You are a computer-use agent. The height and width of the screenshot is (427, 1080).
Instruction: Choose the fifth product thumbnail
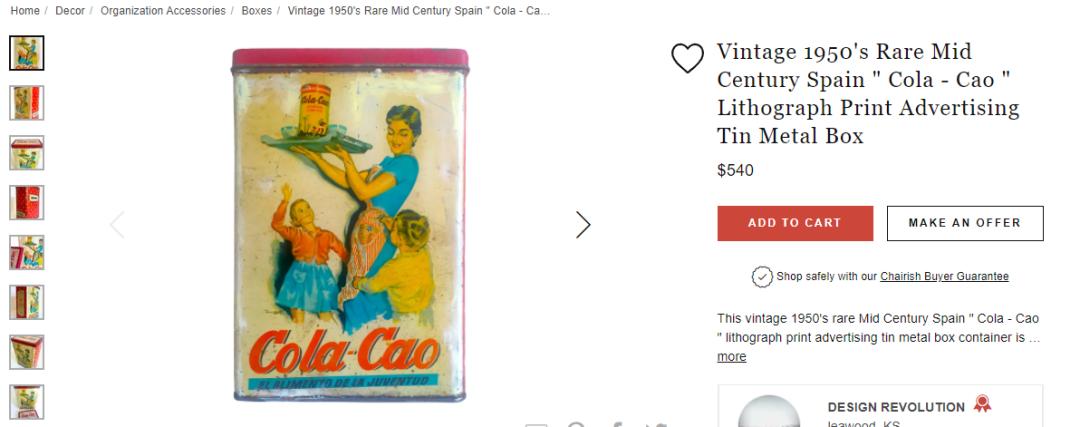point(27,253)
